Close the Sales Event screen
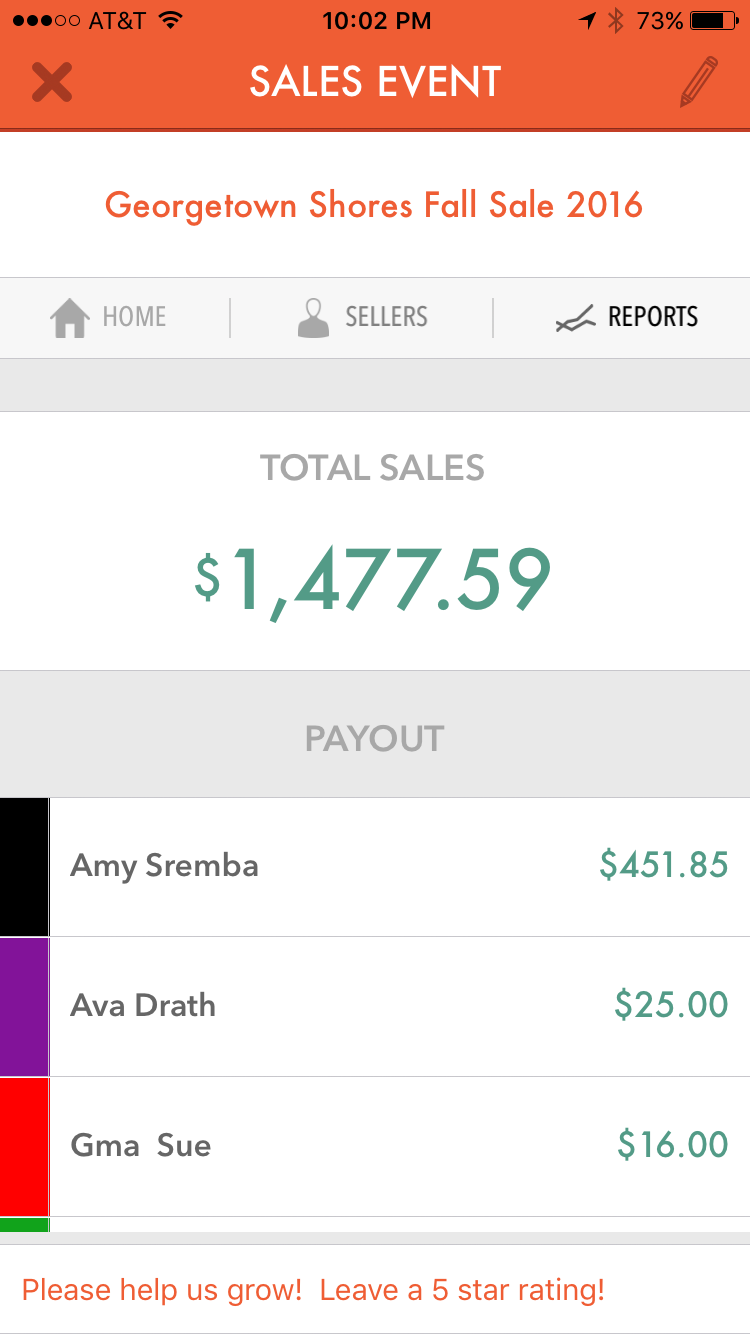The image size is (750, 1334). 51,82
